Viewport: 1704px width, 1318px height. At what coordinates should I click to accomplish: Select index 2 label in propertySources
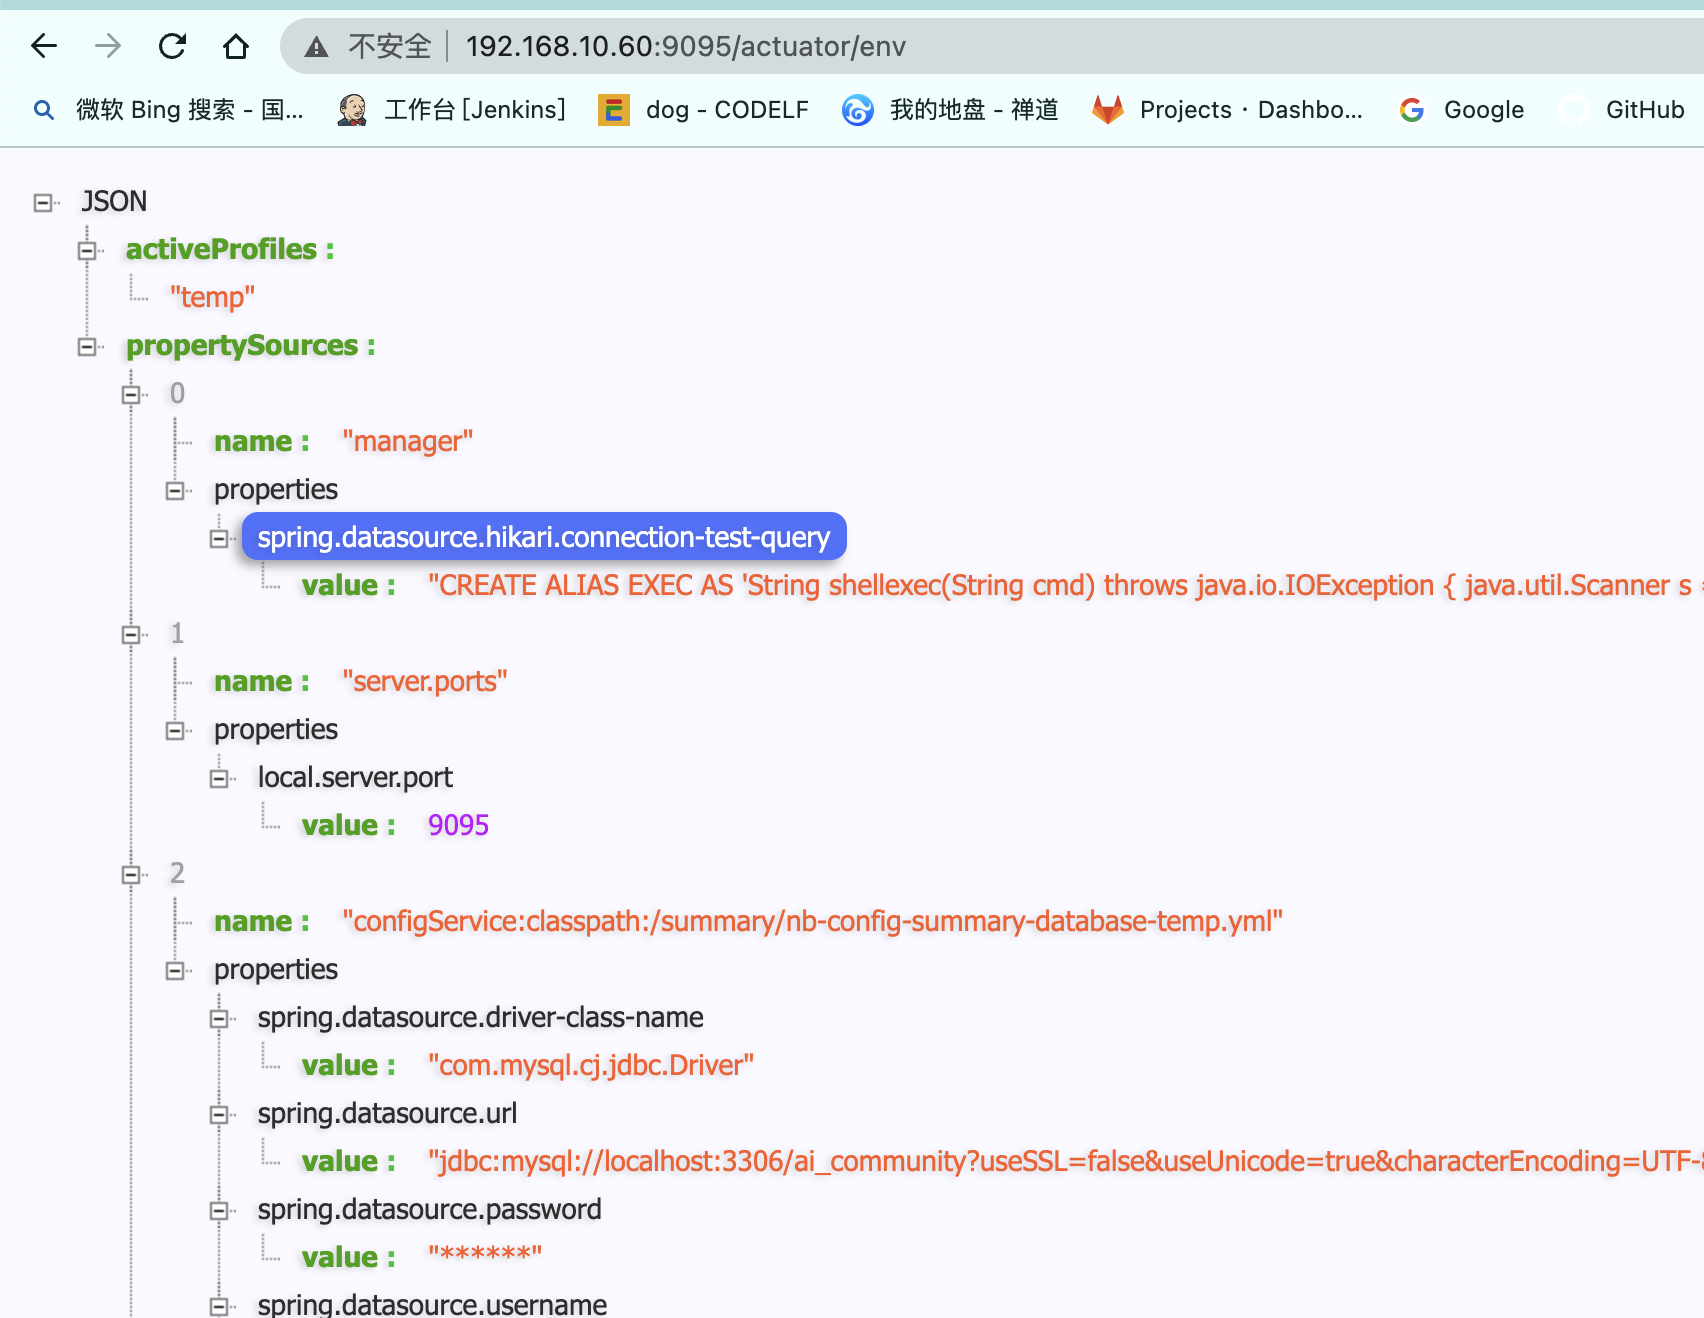coord(177,873)
